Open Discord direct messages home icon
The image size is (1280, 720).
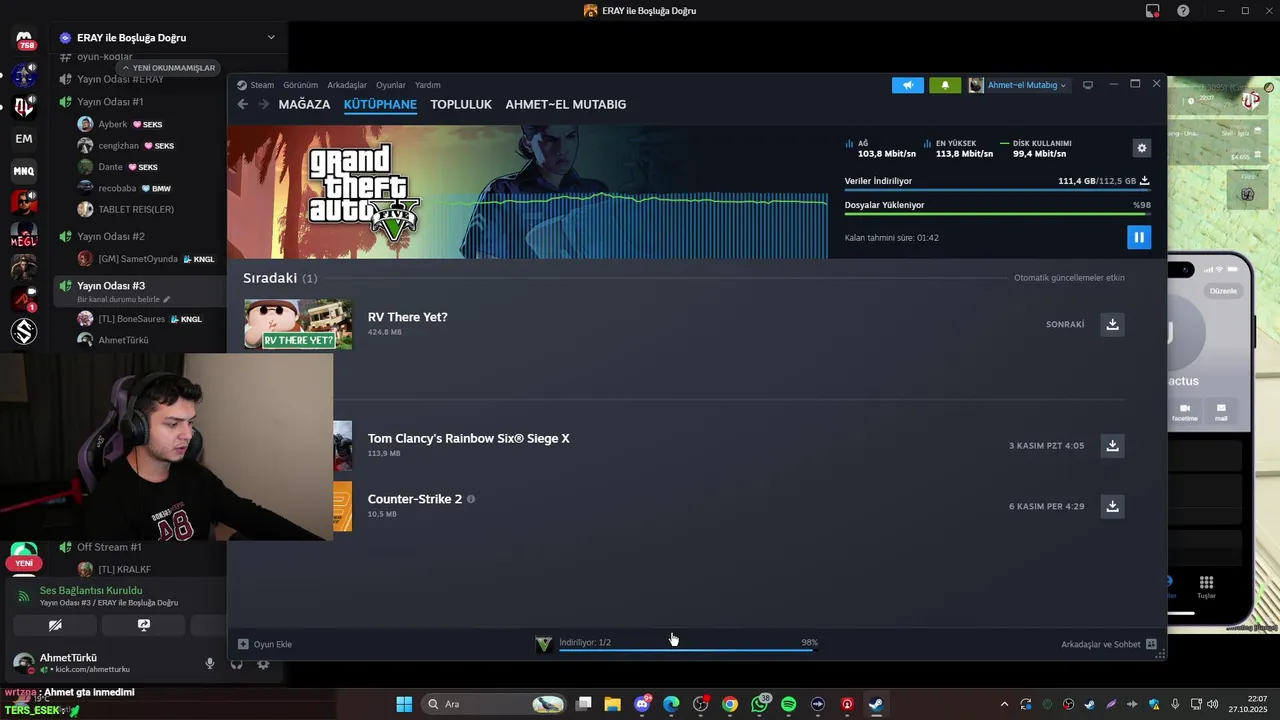tap(24, 39)
